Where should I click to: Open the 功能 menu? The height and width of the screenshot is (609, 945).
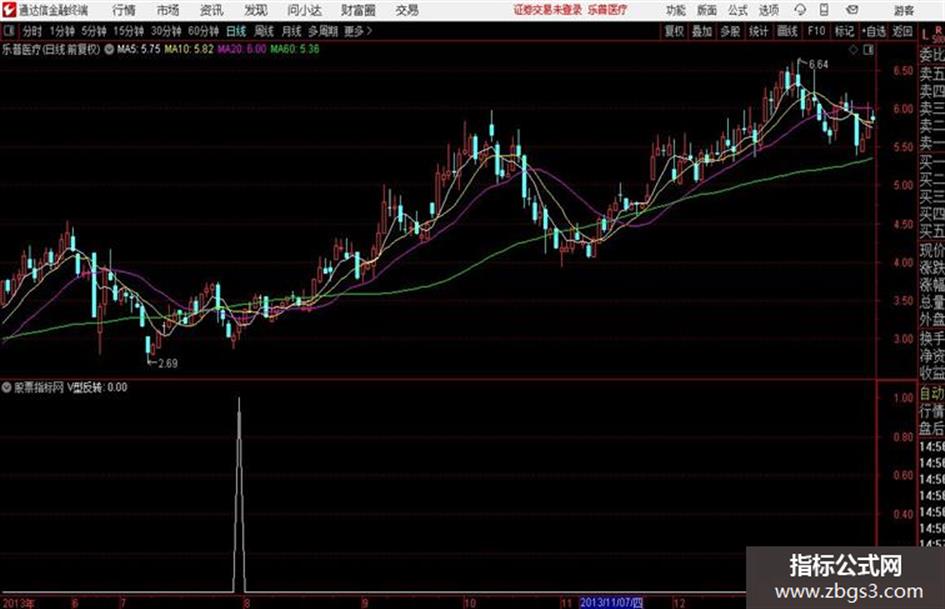676,10
